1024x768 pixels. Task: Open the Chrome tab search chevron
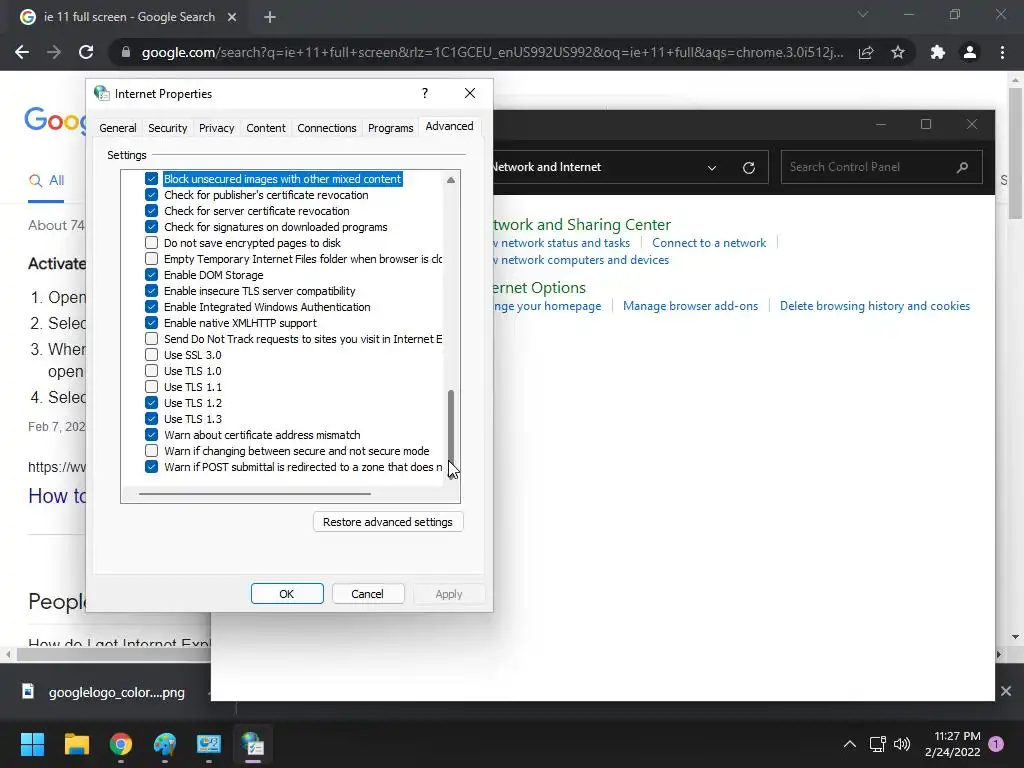(863, 14)
